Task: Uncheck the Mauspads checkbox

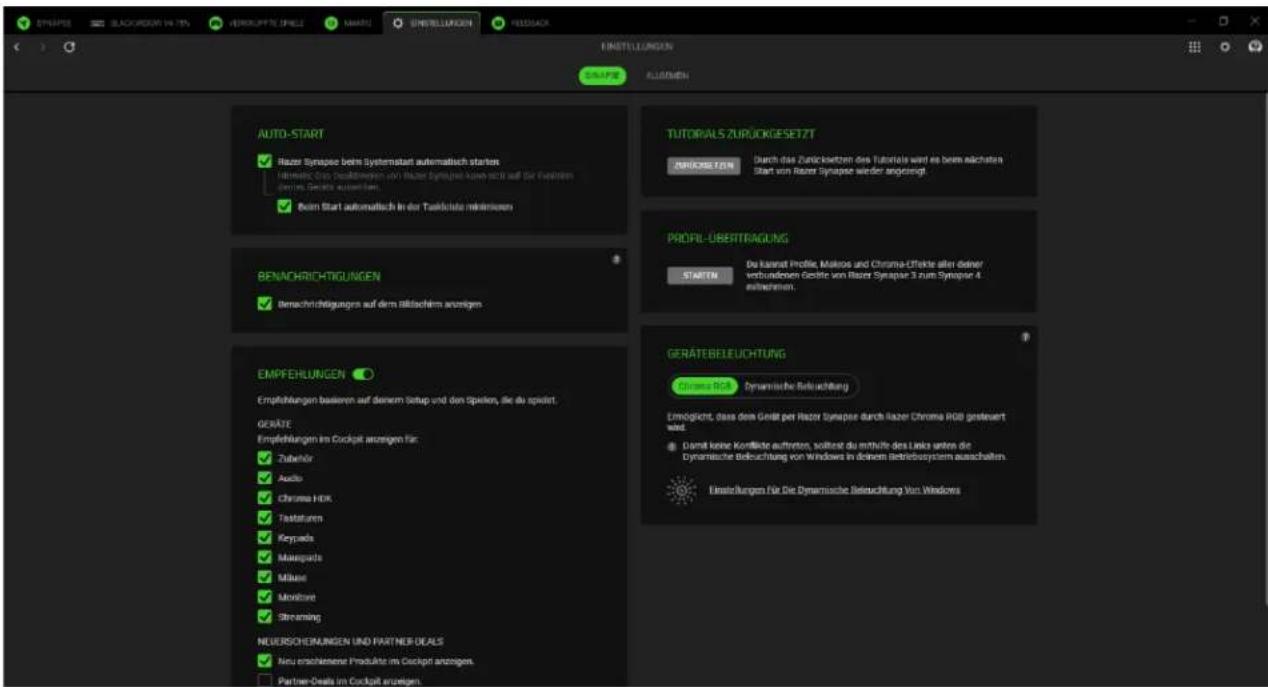Action: [264, 557]
